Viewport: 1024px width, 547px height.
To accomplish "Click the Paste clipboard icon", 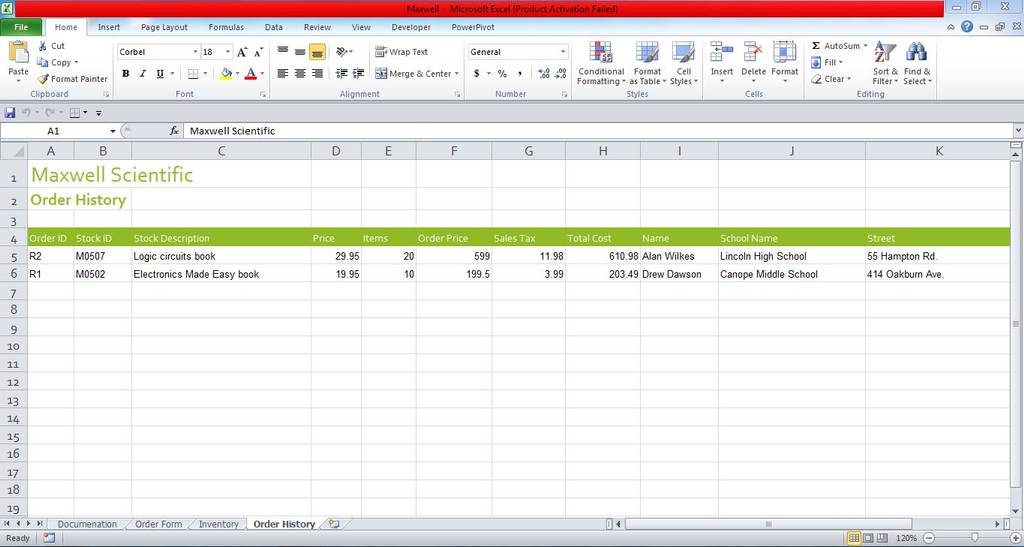I will tap(18, 54).
